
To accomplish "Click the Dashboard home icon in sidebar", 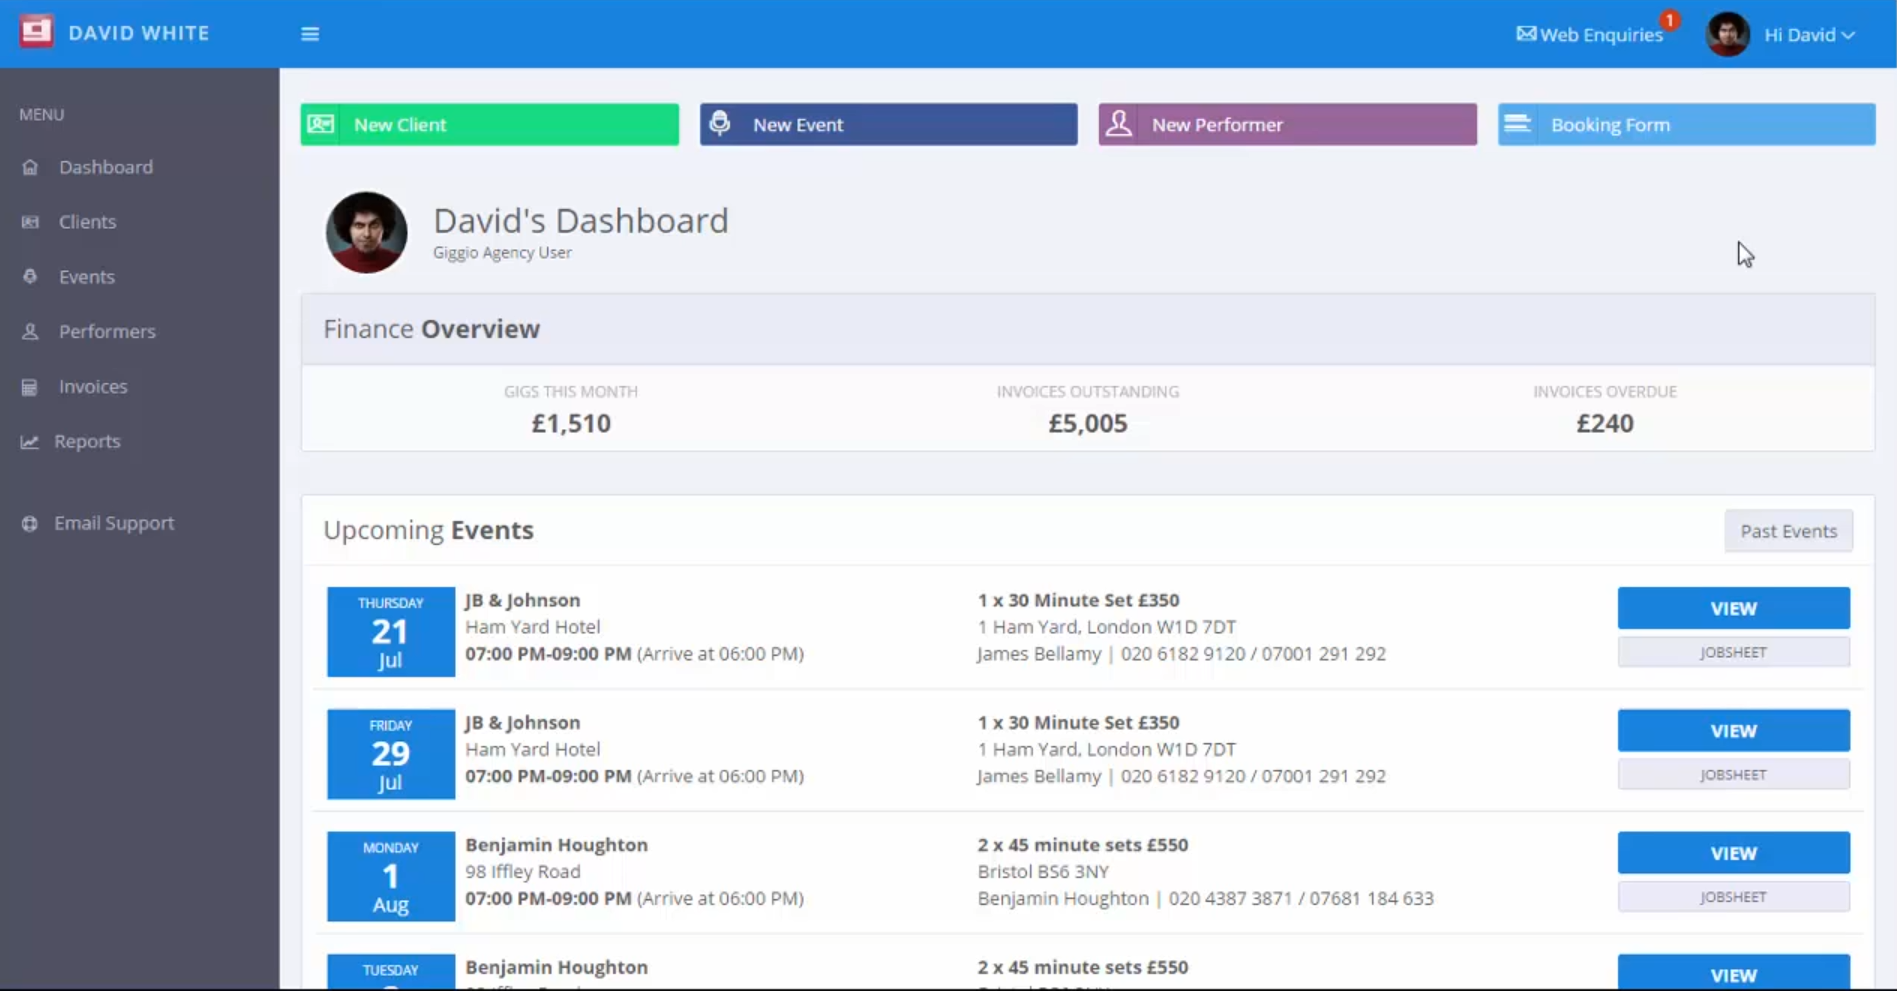I will coord(30,167).
